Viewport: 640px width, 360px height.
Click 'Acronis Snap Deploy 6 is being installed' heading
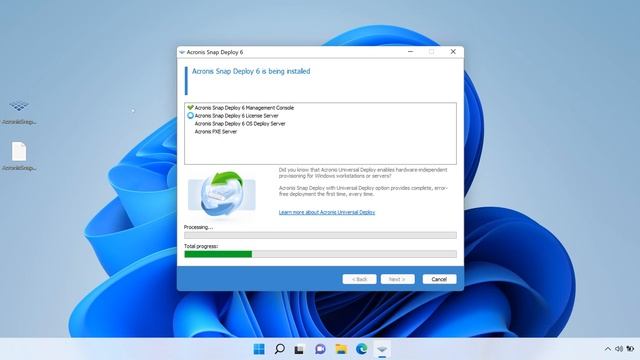[251, 71]
